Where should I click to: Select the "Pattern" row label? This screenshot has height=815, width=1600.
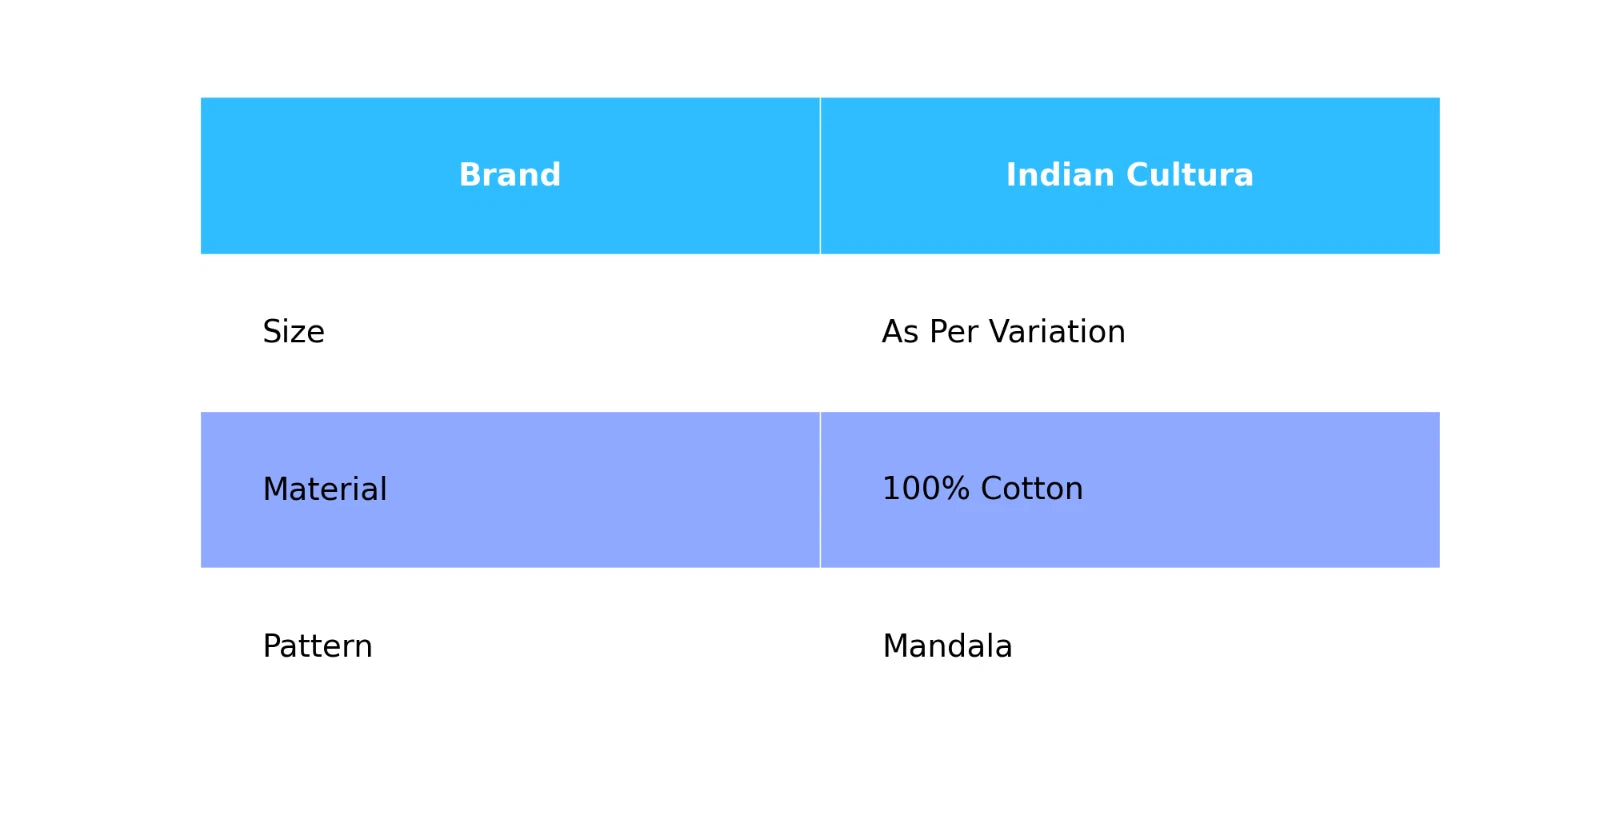317,646
